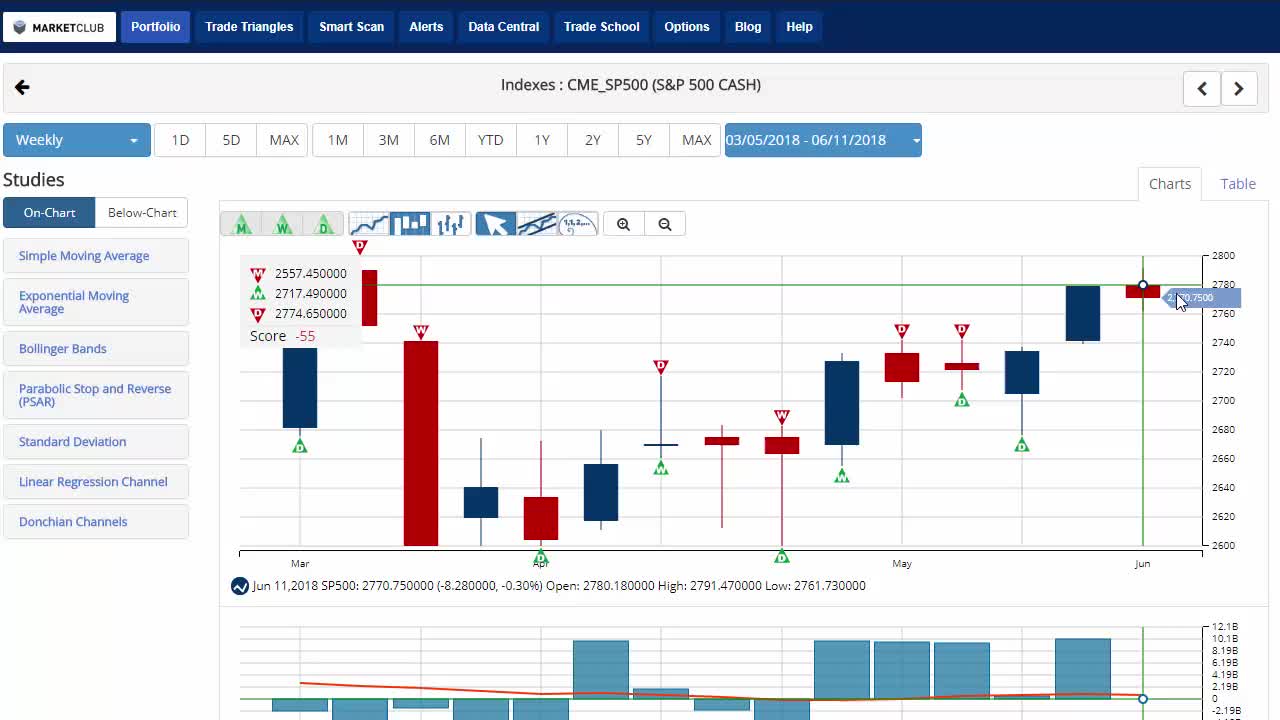Select first MAX range button after 5D
Viewport: 1280px width, 720px height.
point(284,140)
